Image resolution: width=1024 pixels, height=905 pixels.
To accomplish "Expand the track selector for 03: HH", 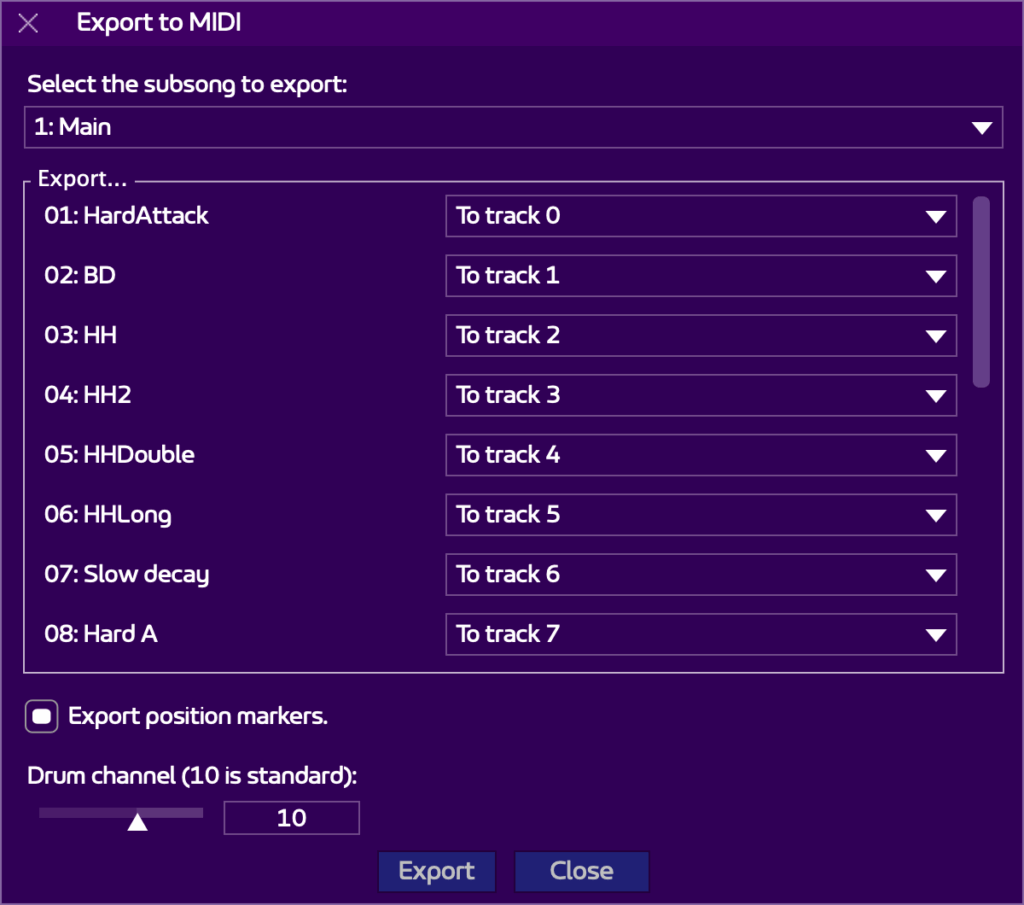I will (x=700, y=336).
